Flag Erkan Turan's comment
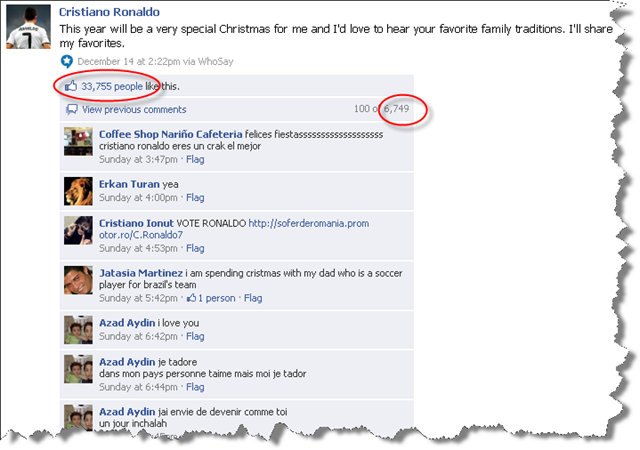 195,198
